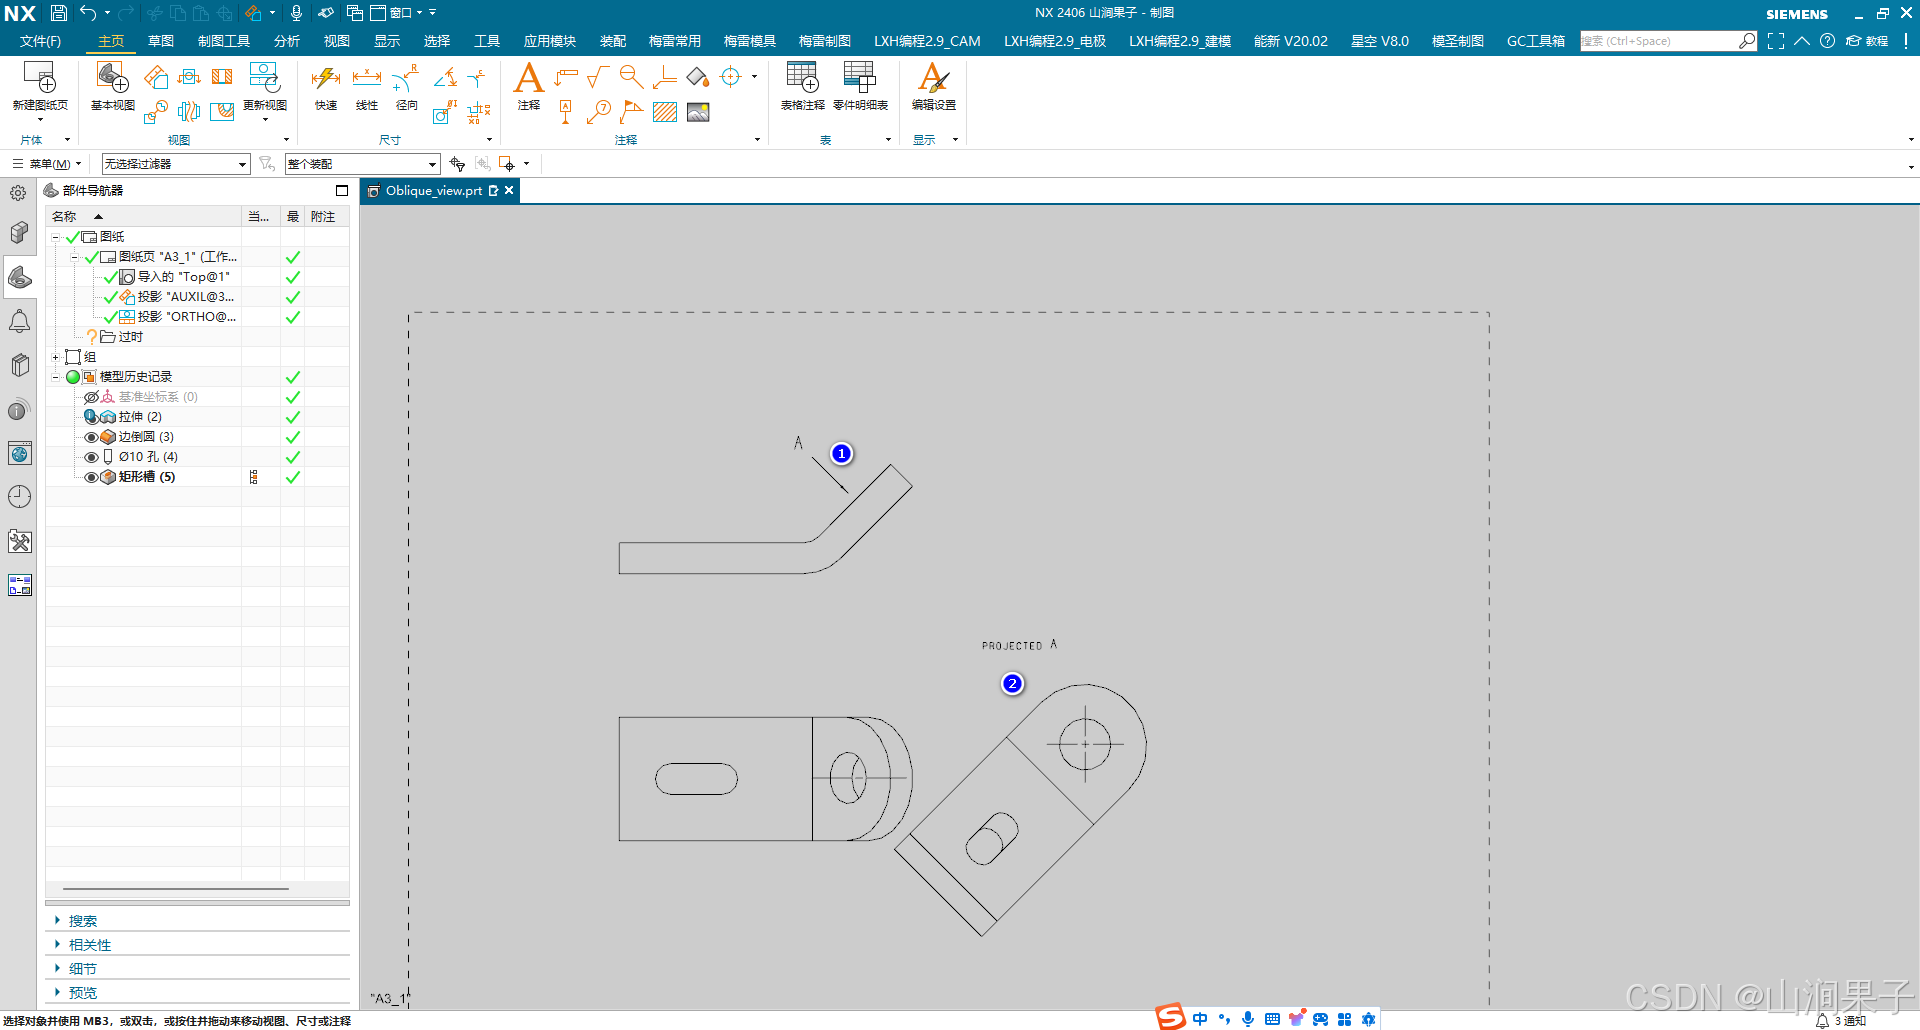Click the angular dimension icon
Viewport: 1920px width, 1030px height.
pos(446,77)
